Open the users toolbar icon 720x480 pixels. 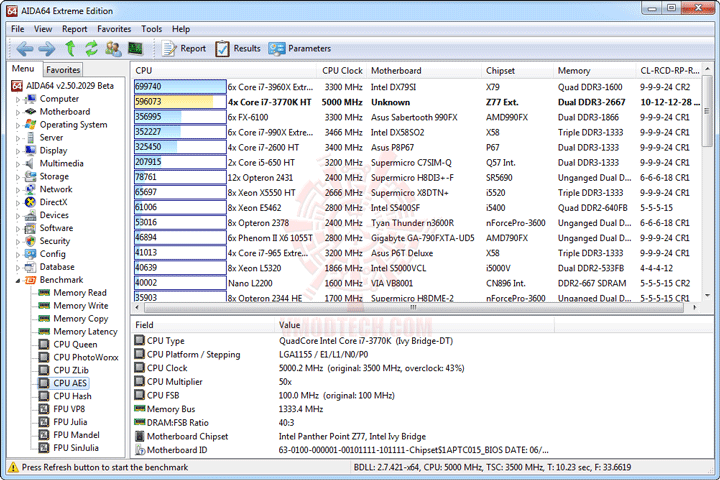coord(113,48)
